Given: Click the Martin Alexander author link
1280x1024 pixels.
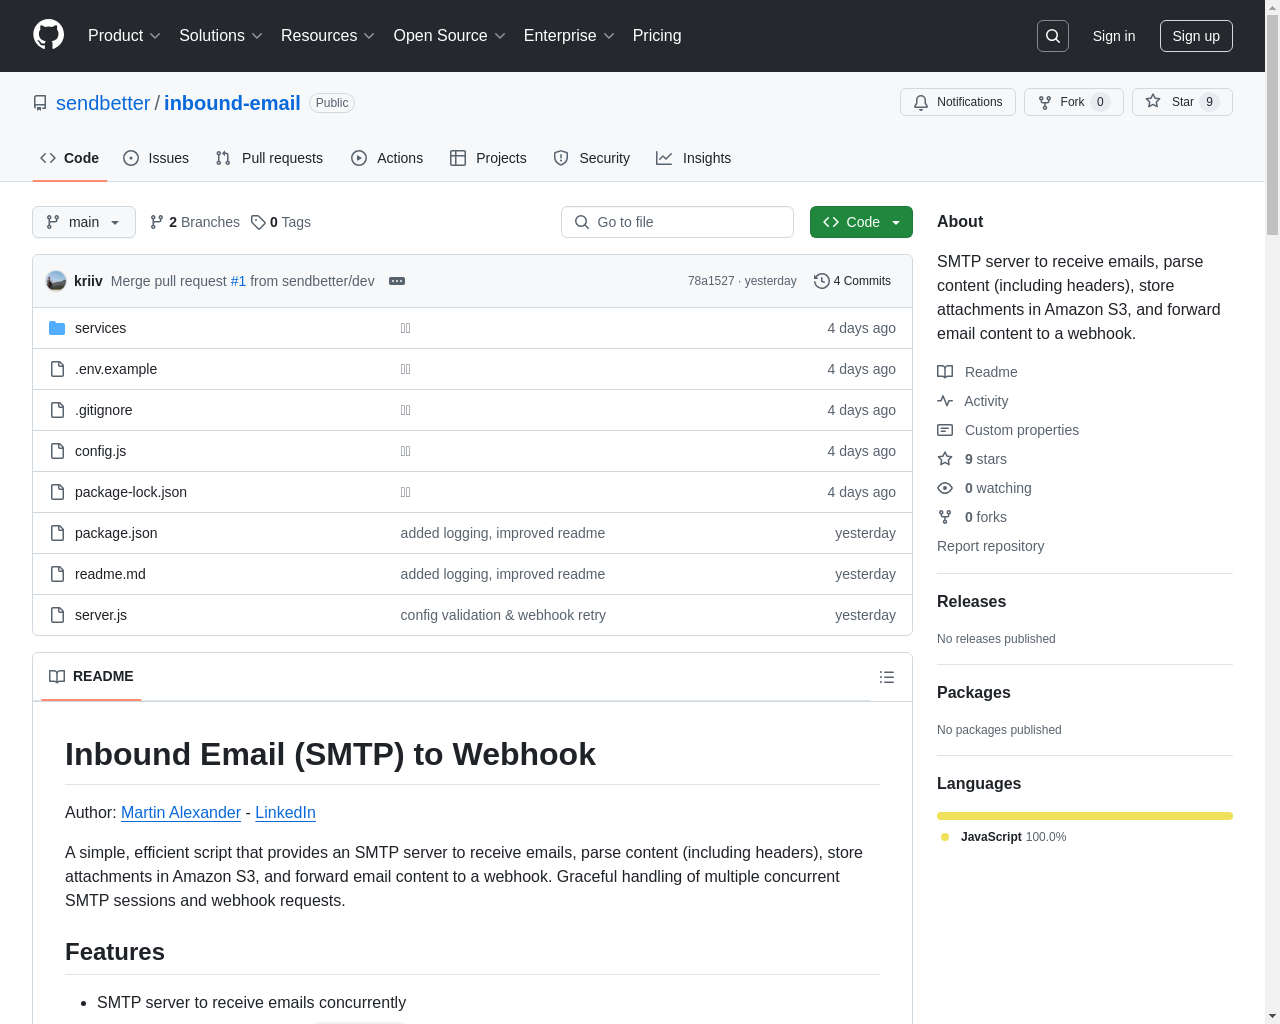Looking at the screenshot, I should point(181,812).
